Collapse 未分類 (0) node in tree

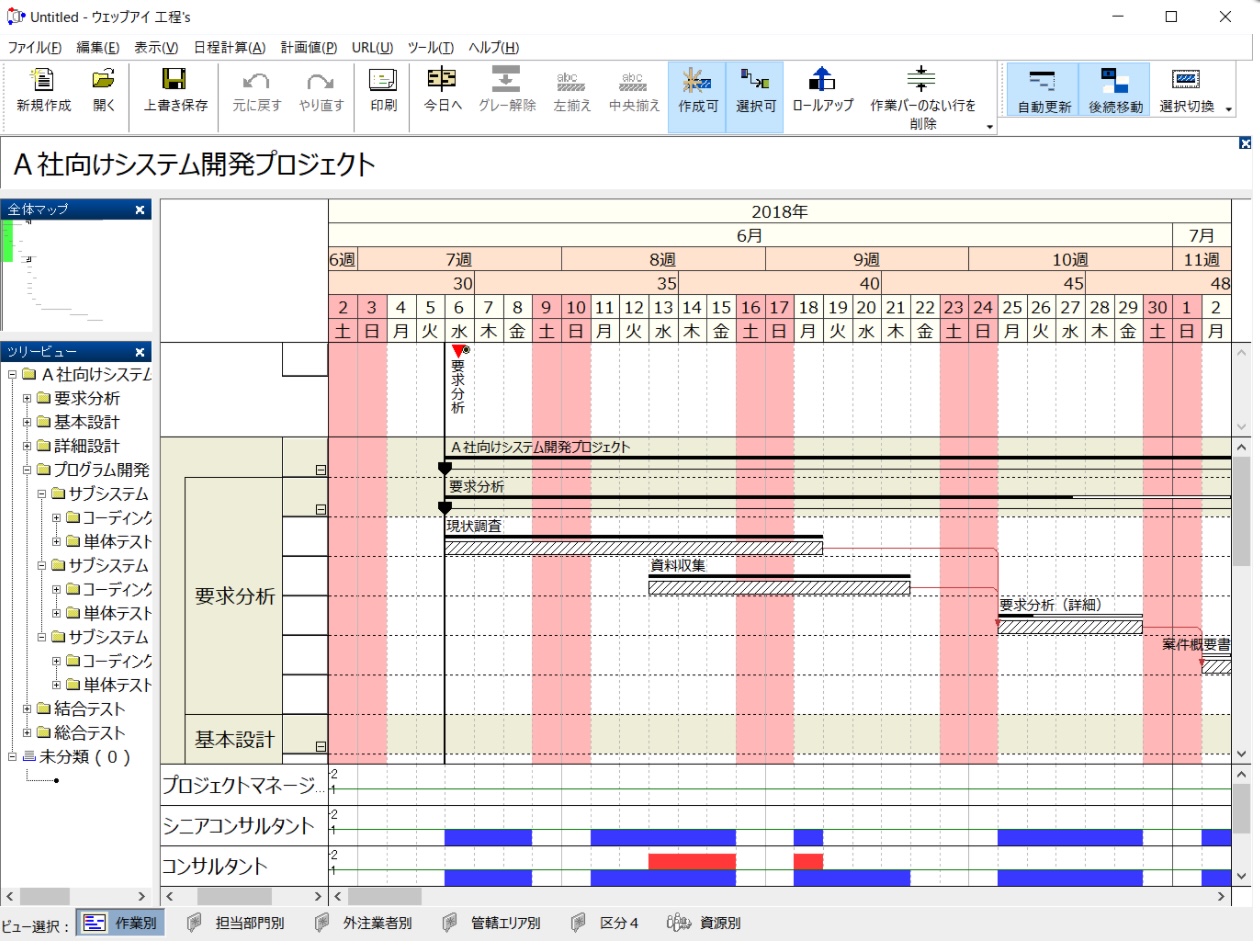coord(13,757)
